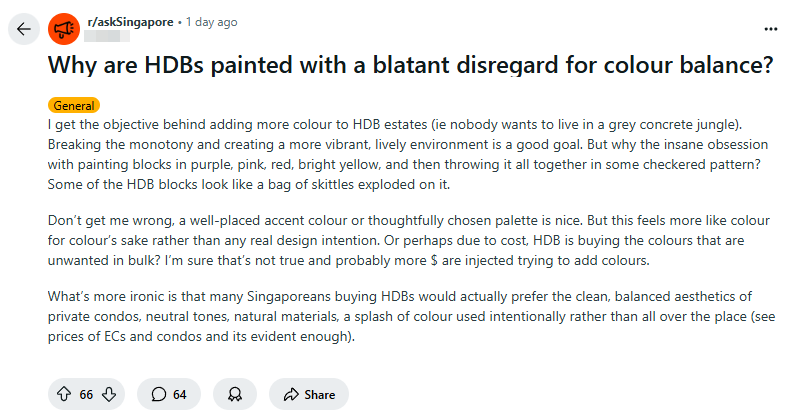Click the vote score of 66
The width and height of the screenshot is (794, 419).
(86, 394)
